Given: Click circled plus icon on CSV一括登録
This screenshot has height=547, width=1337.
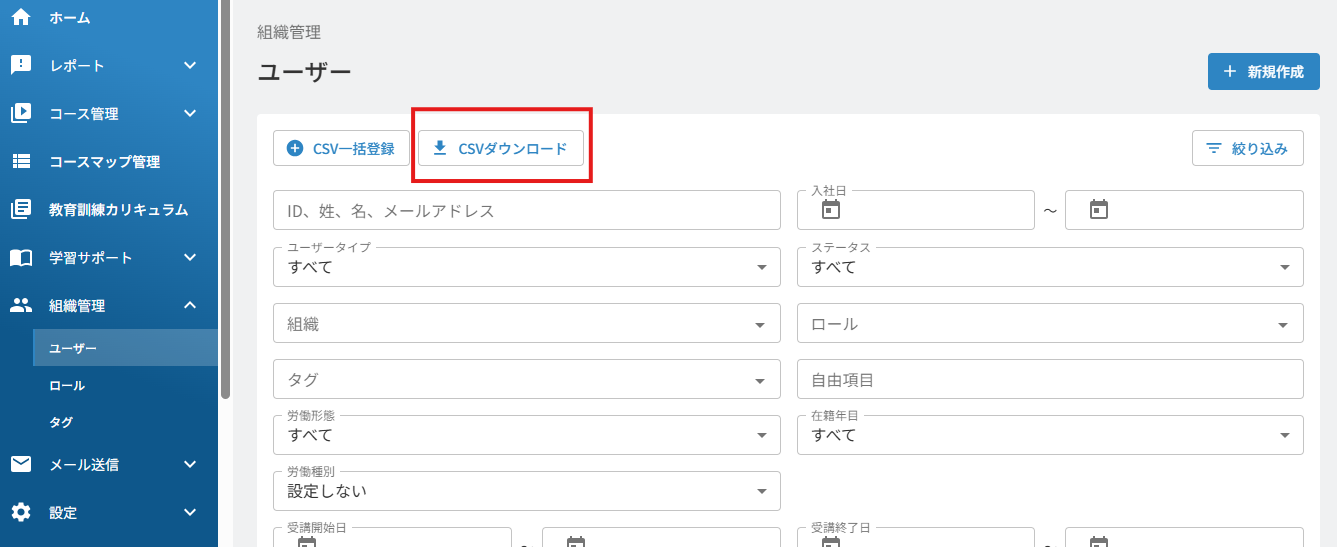Looking at the screenshot, I should (x=295, y=148).
